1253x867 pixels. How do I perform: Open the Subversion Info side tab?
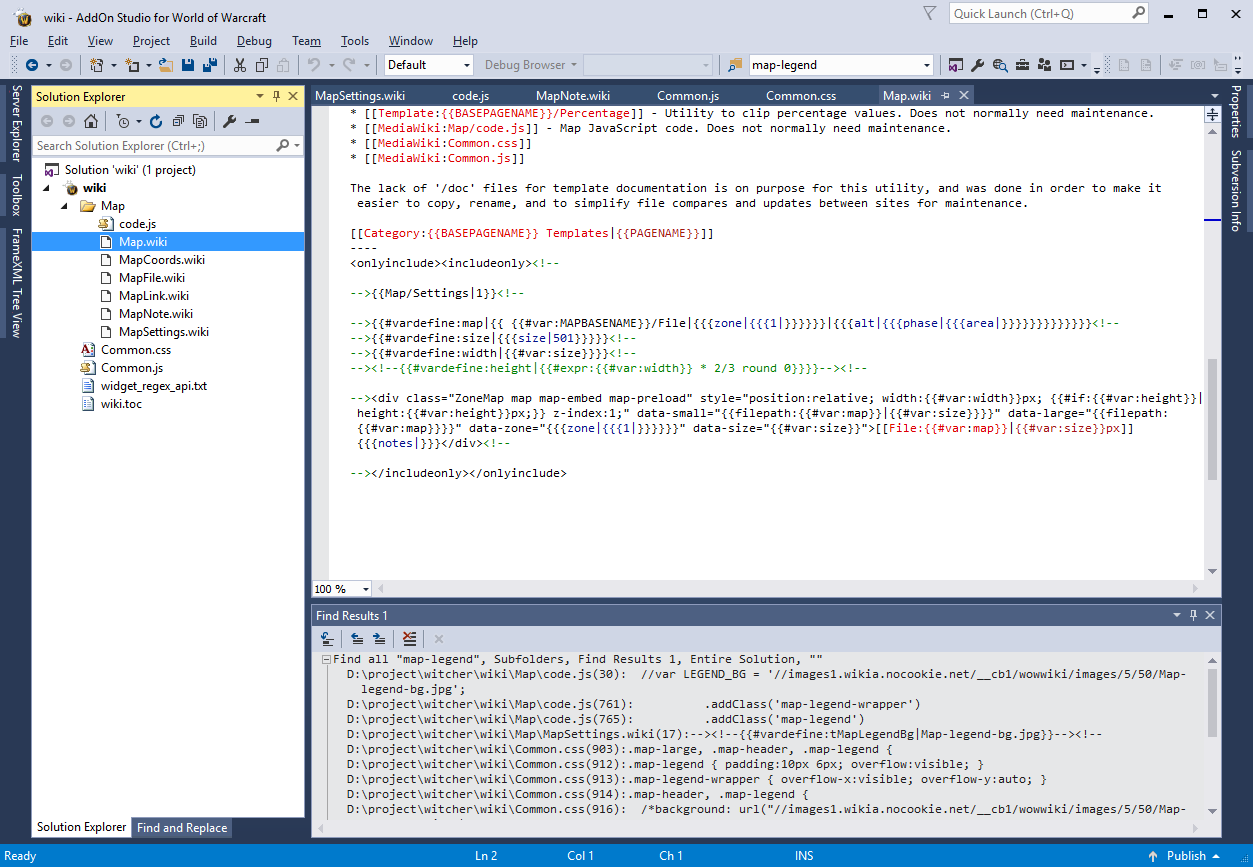(x=1236, y=190)
